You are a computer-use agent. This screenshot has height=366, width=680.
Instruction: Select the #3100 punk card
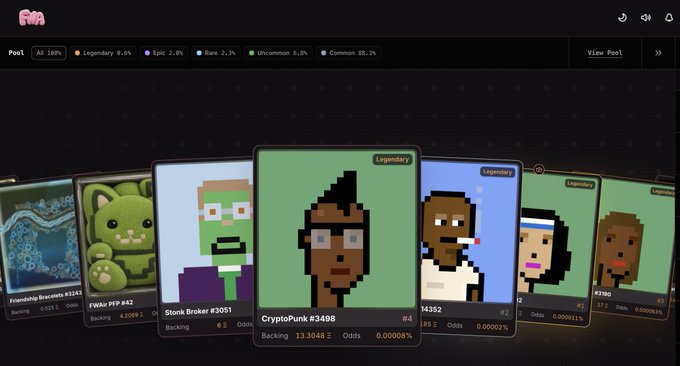632,248
